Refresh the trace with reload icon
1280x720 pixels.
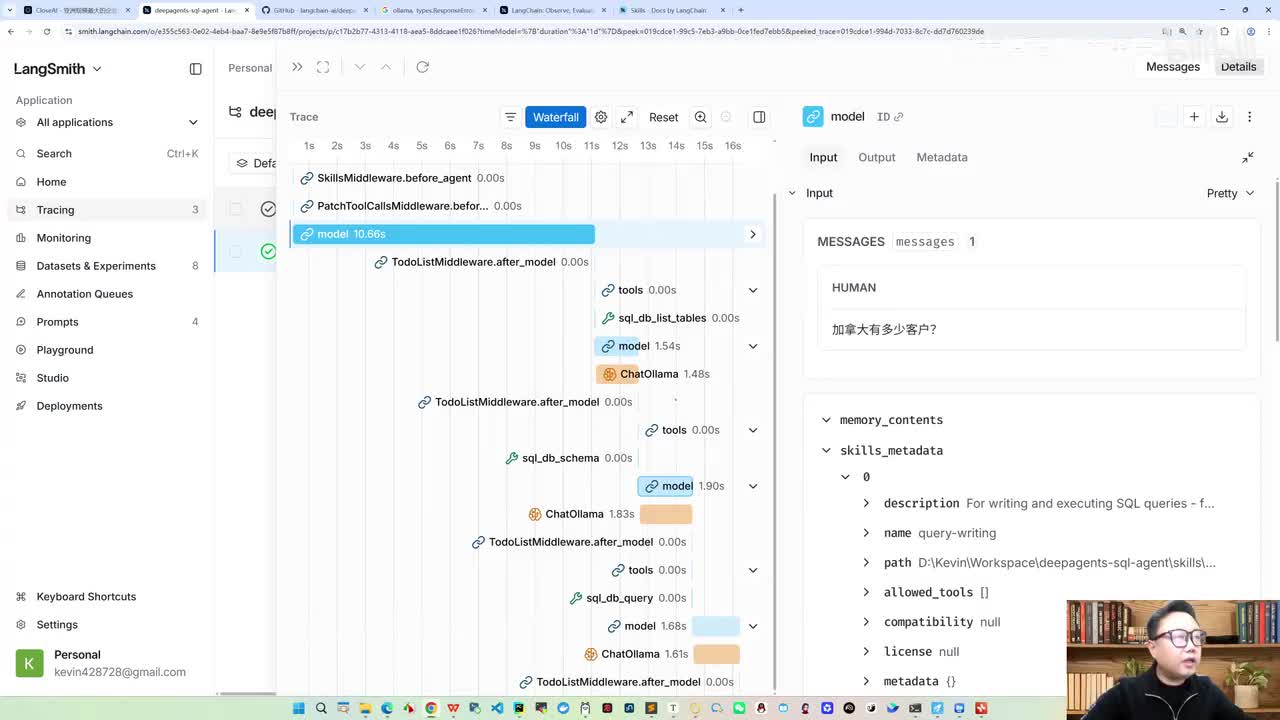coord(422,67)
